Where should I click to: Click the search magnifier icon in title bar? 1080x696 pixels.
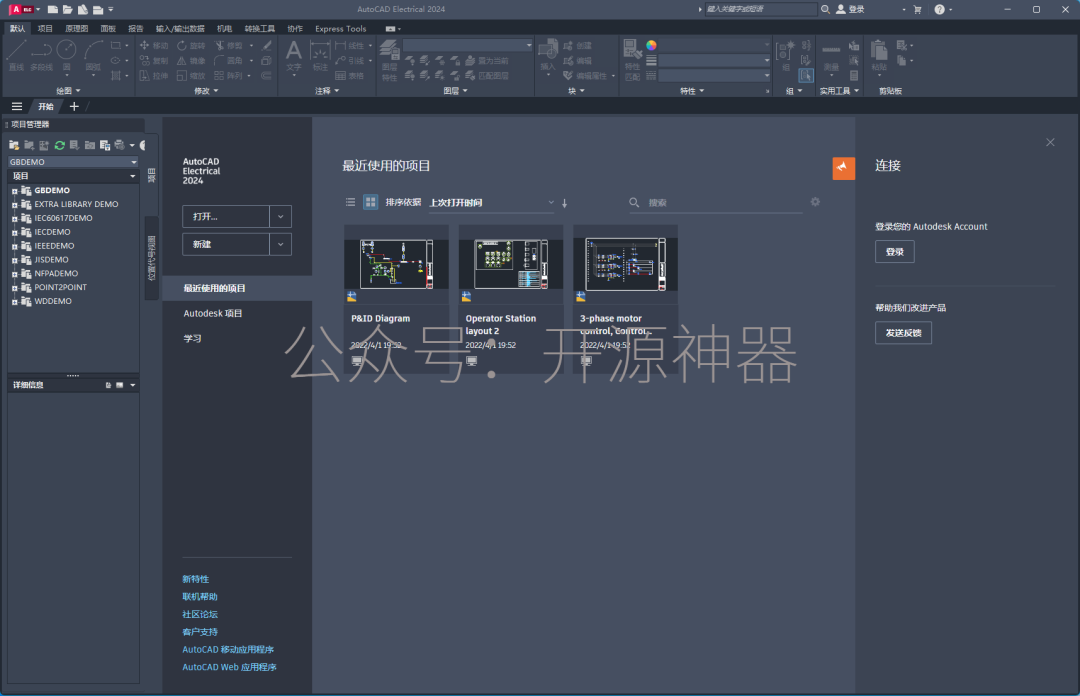pos(825,9)
